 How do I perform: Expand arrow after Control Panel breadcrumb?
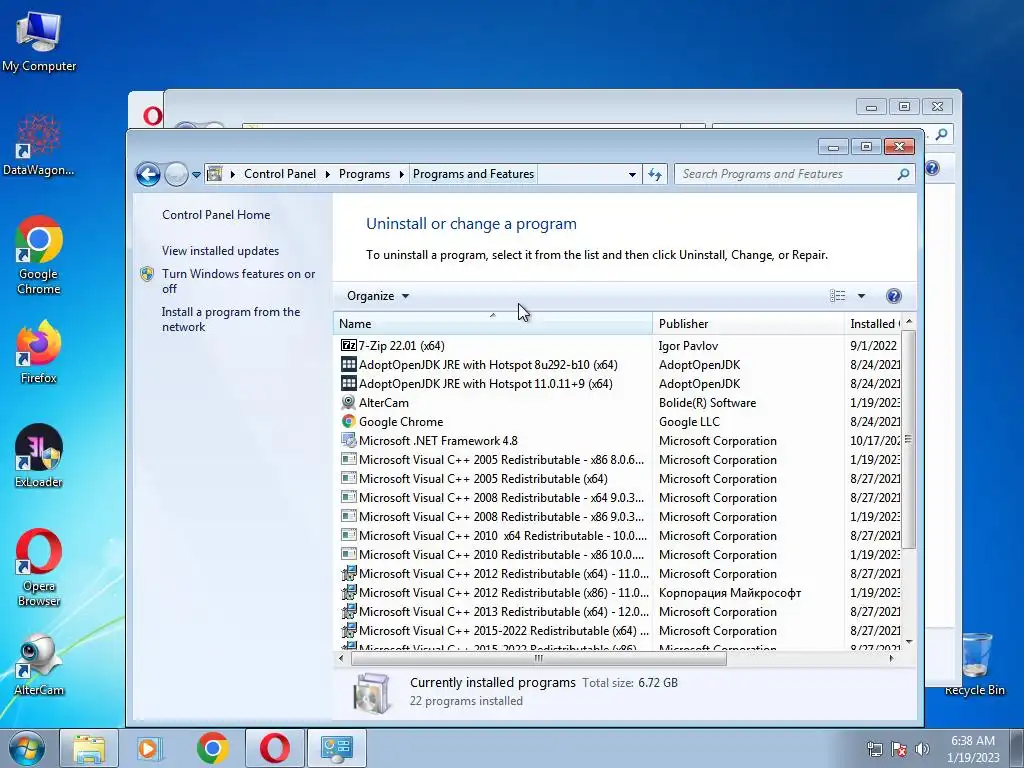[328, 174]
